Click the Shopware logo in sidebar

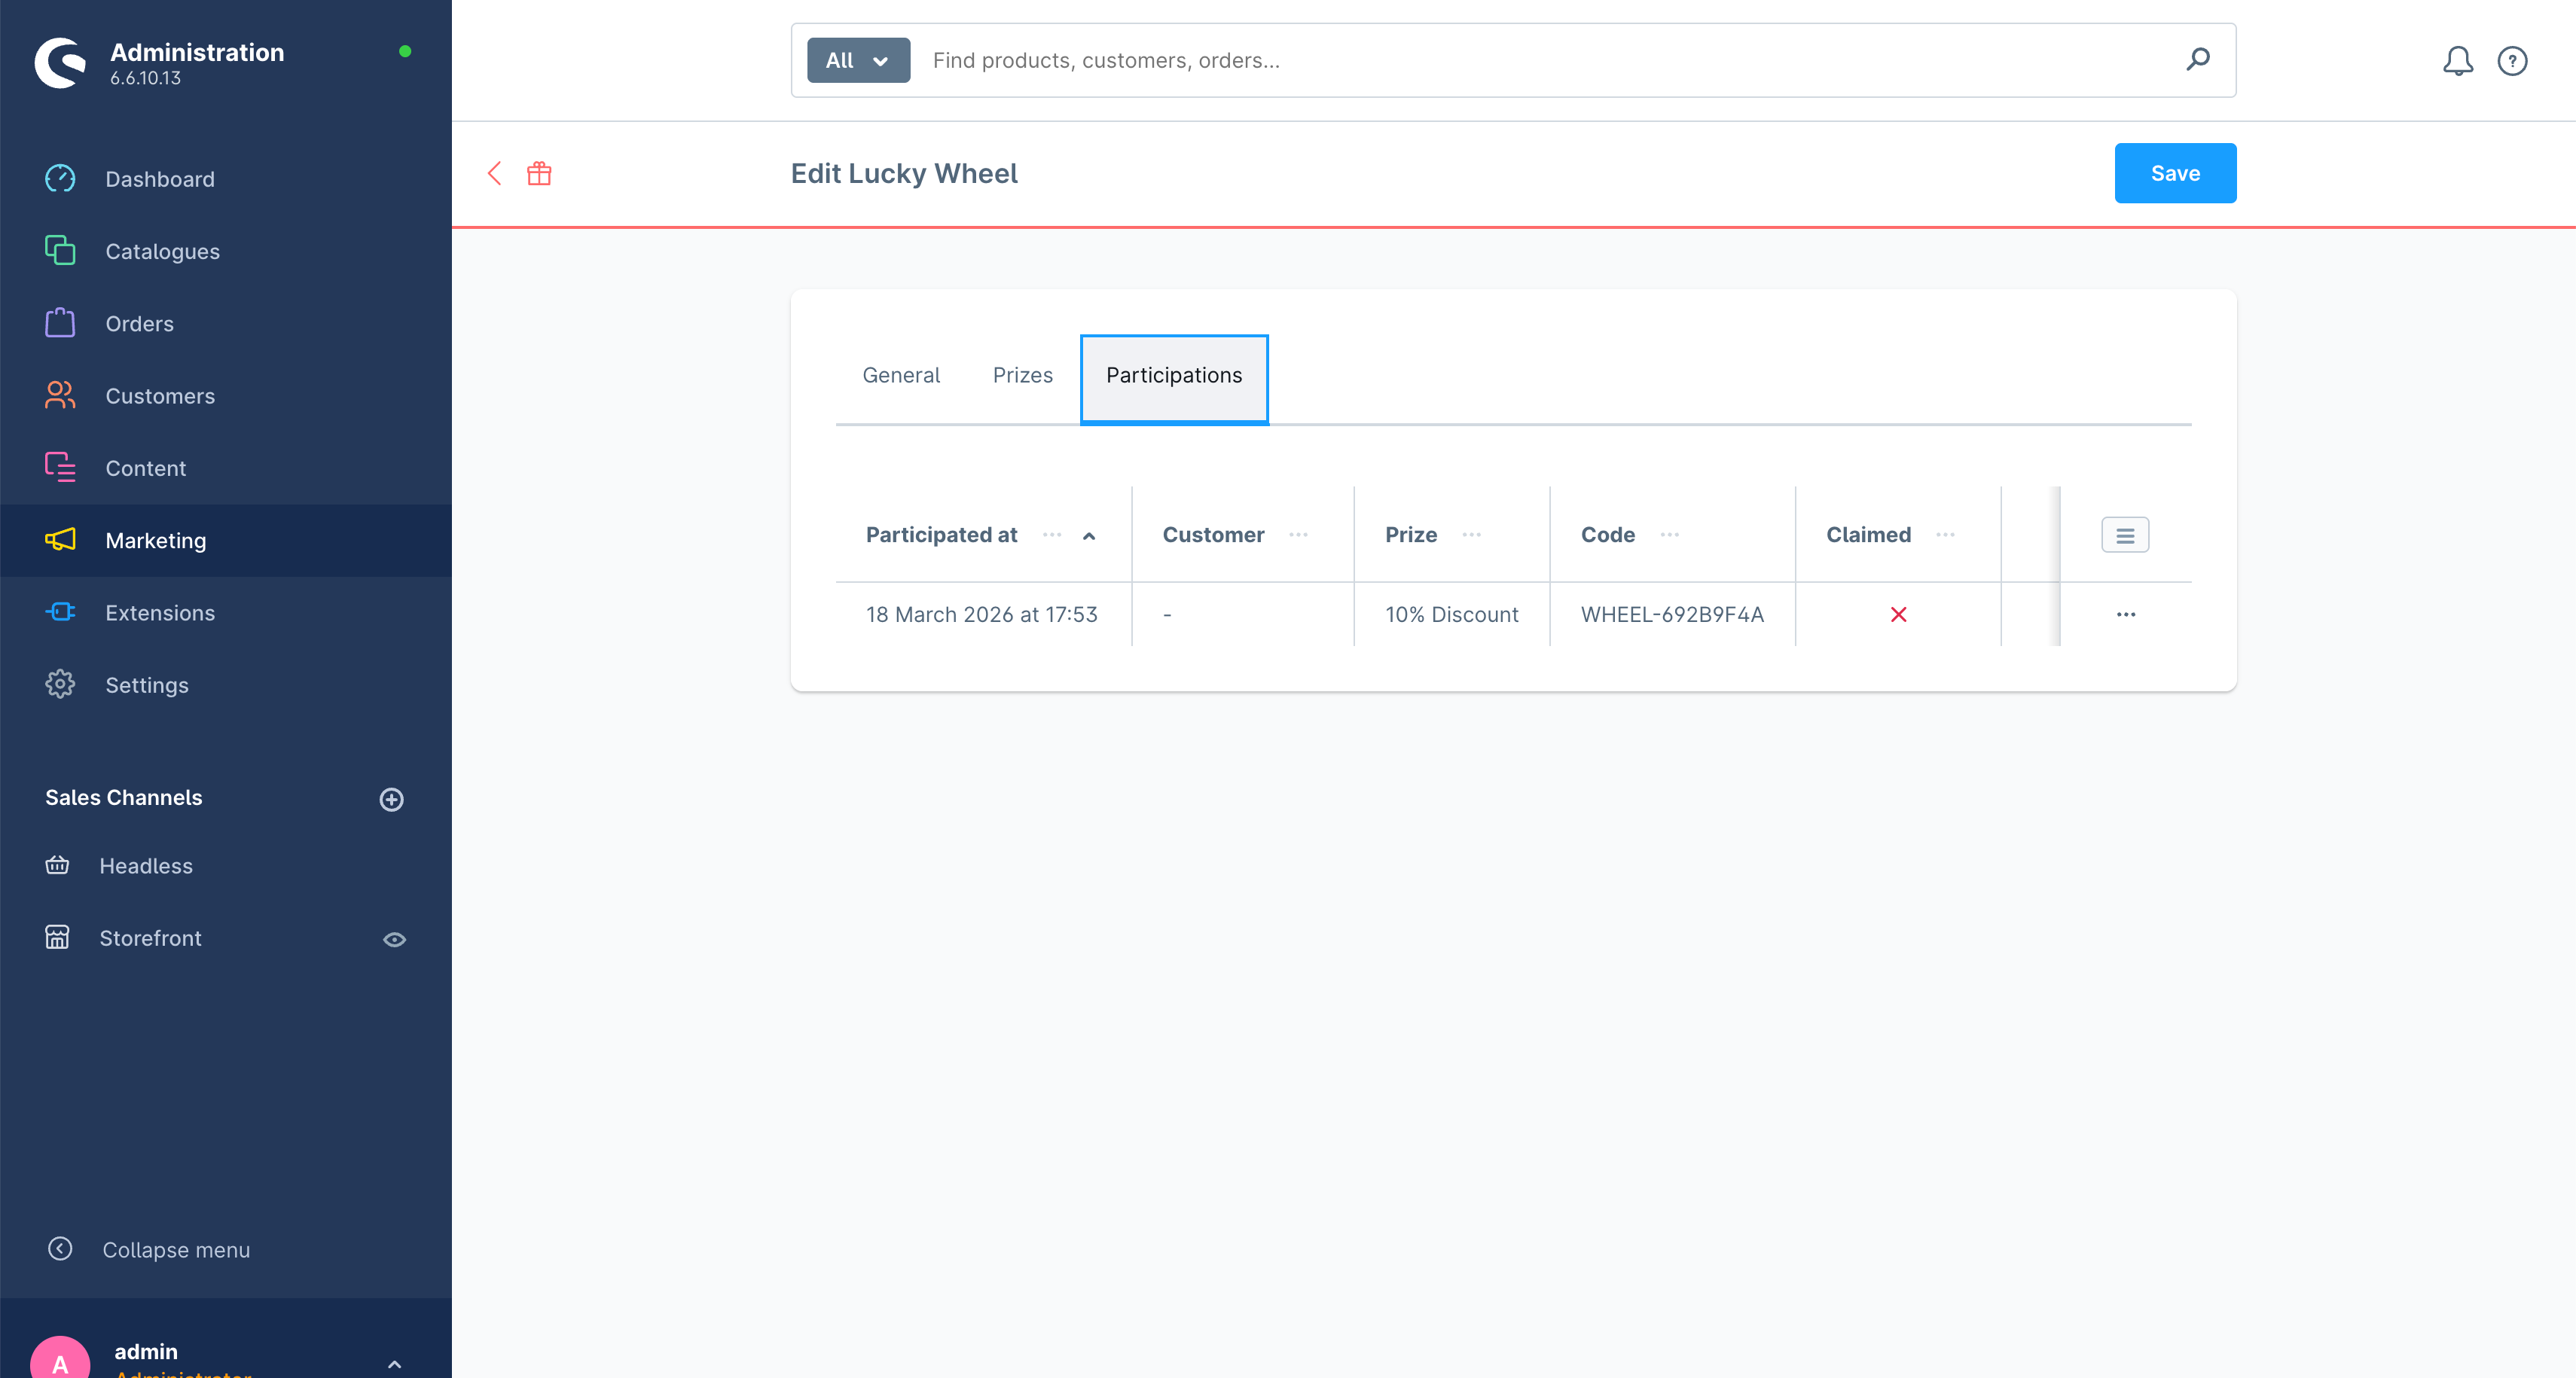[x=60, y=63]
